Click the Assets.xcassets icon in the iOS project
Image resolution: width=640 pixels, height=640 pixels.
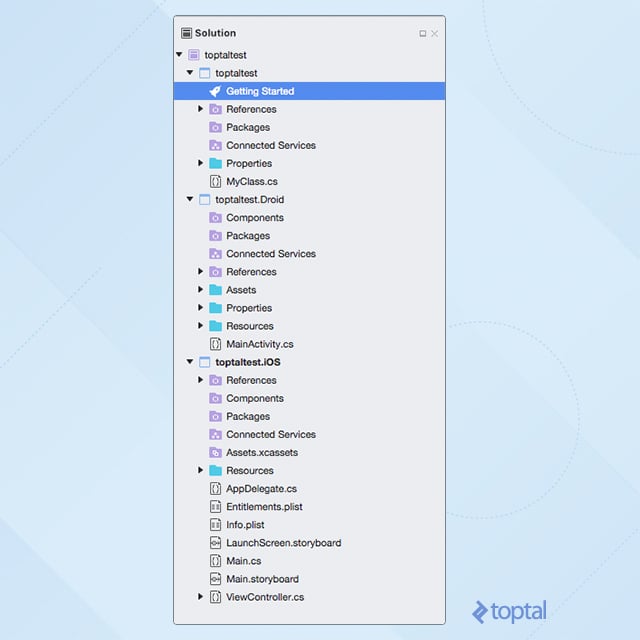coord(215,452)
